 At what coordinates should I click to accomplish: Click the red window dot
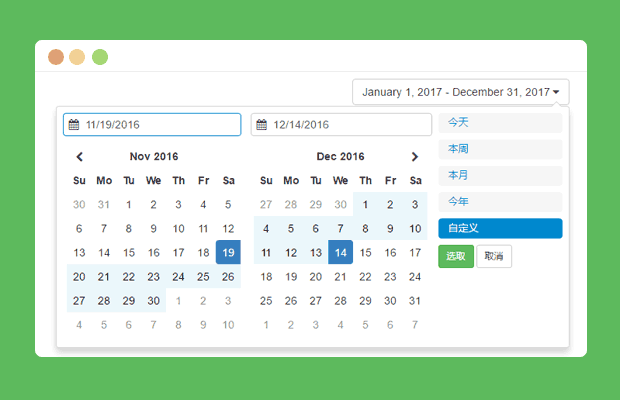56,57
